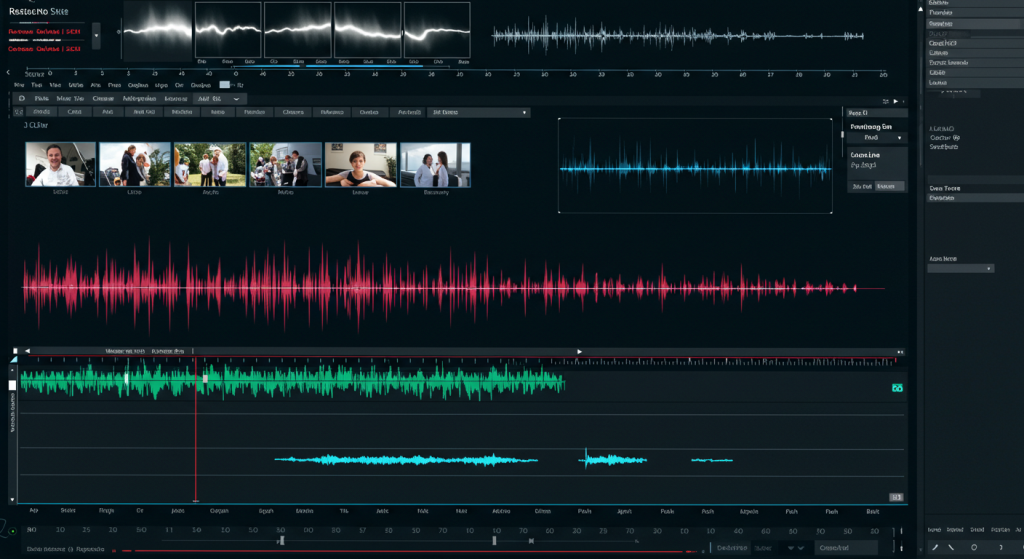Image resolution: width=1024 pixels, height=559 pixels.
Task: Select the circle tool icon beside the pencil
Action: click(x=974, y=547)
